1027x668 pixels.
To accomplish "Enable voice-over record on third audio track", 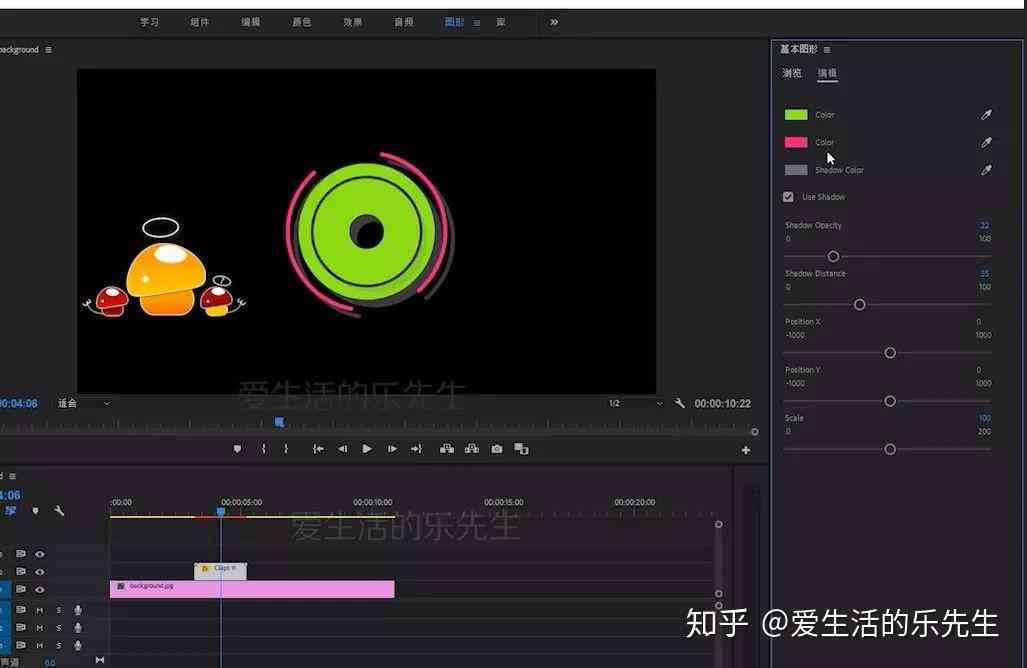I will coord(78,645).
